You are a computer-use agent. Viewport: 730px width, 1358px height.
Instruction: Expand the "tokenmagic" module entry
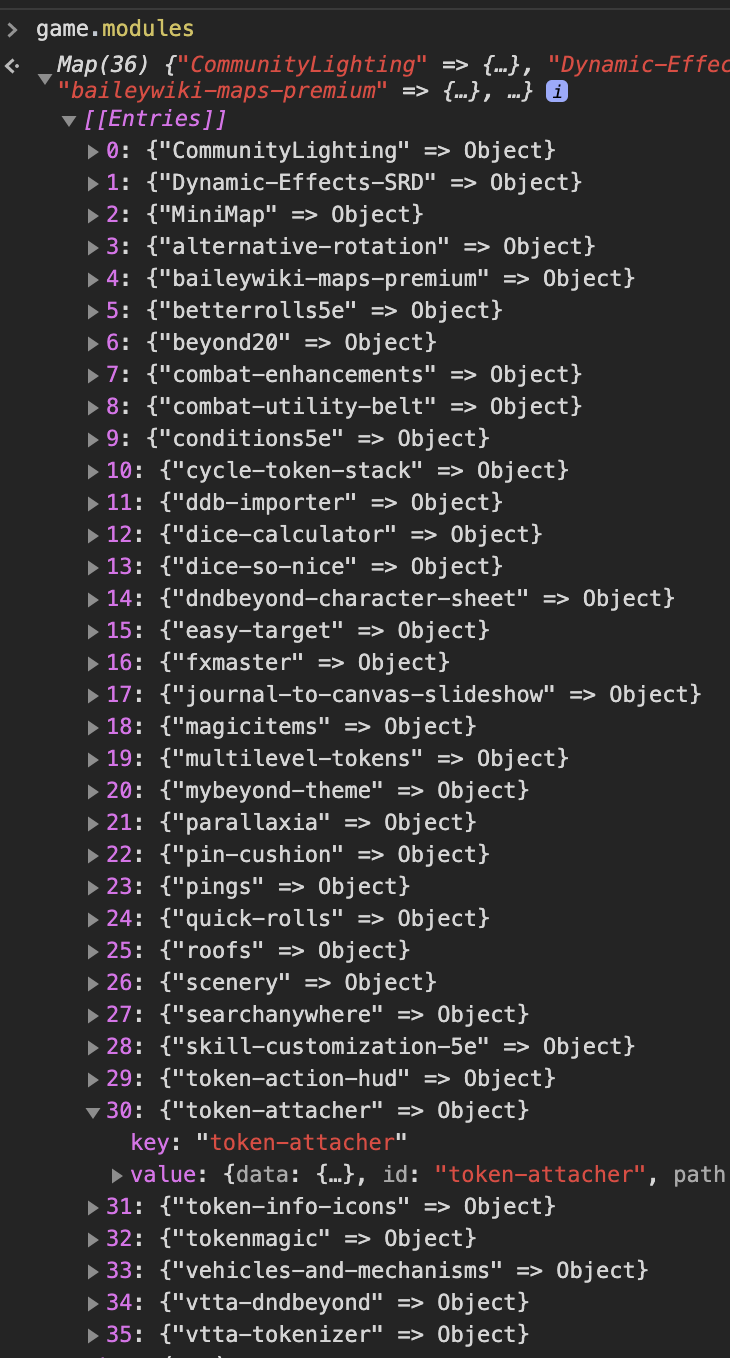92,1238
